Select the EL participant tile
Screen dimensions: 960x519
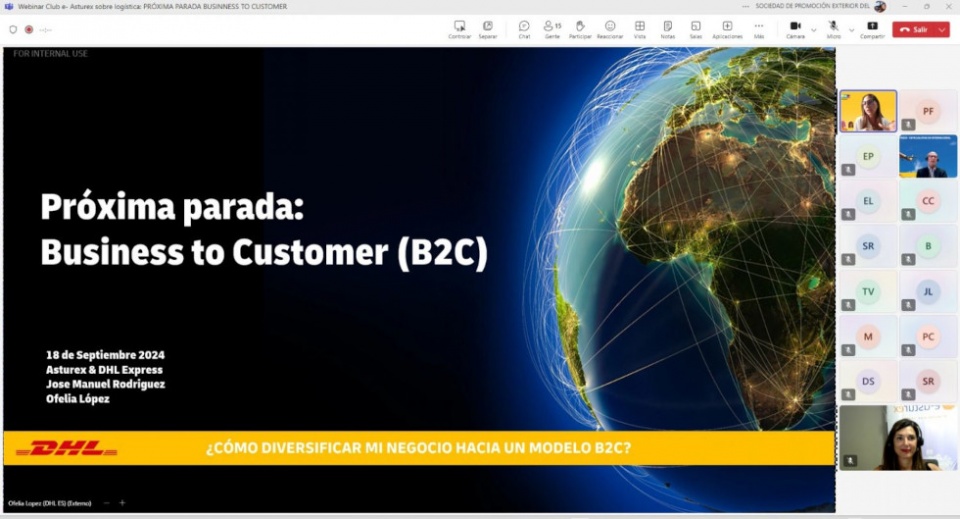[x=868, y=201]
